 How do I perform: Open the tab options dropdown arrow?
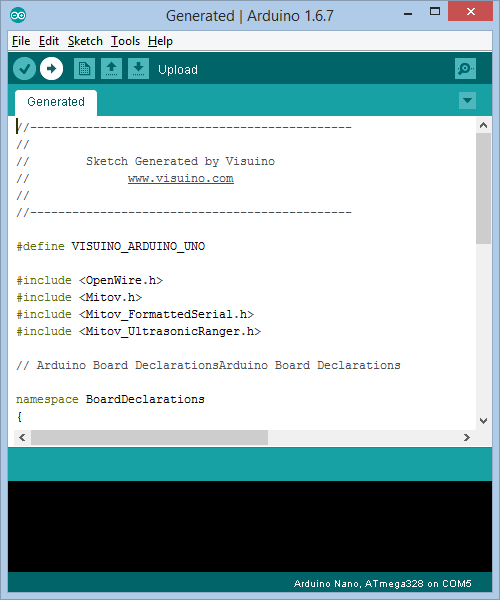tap(467, 101)
